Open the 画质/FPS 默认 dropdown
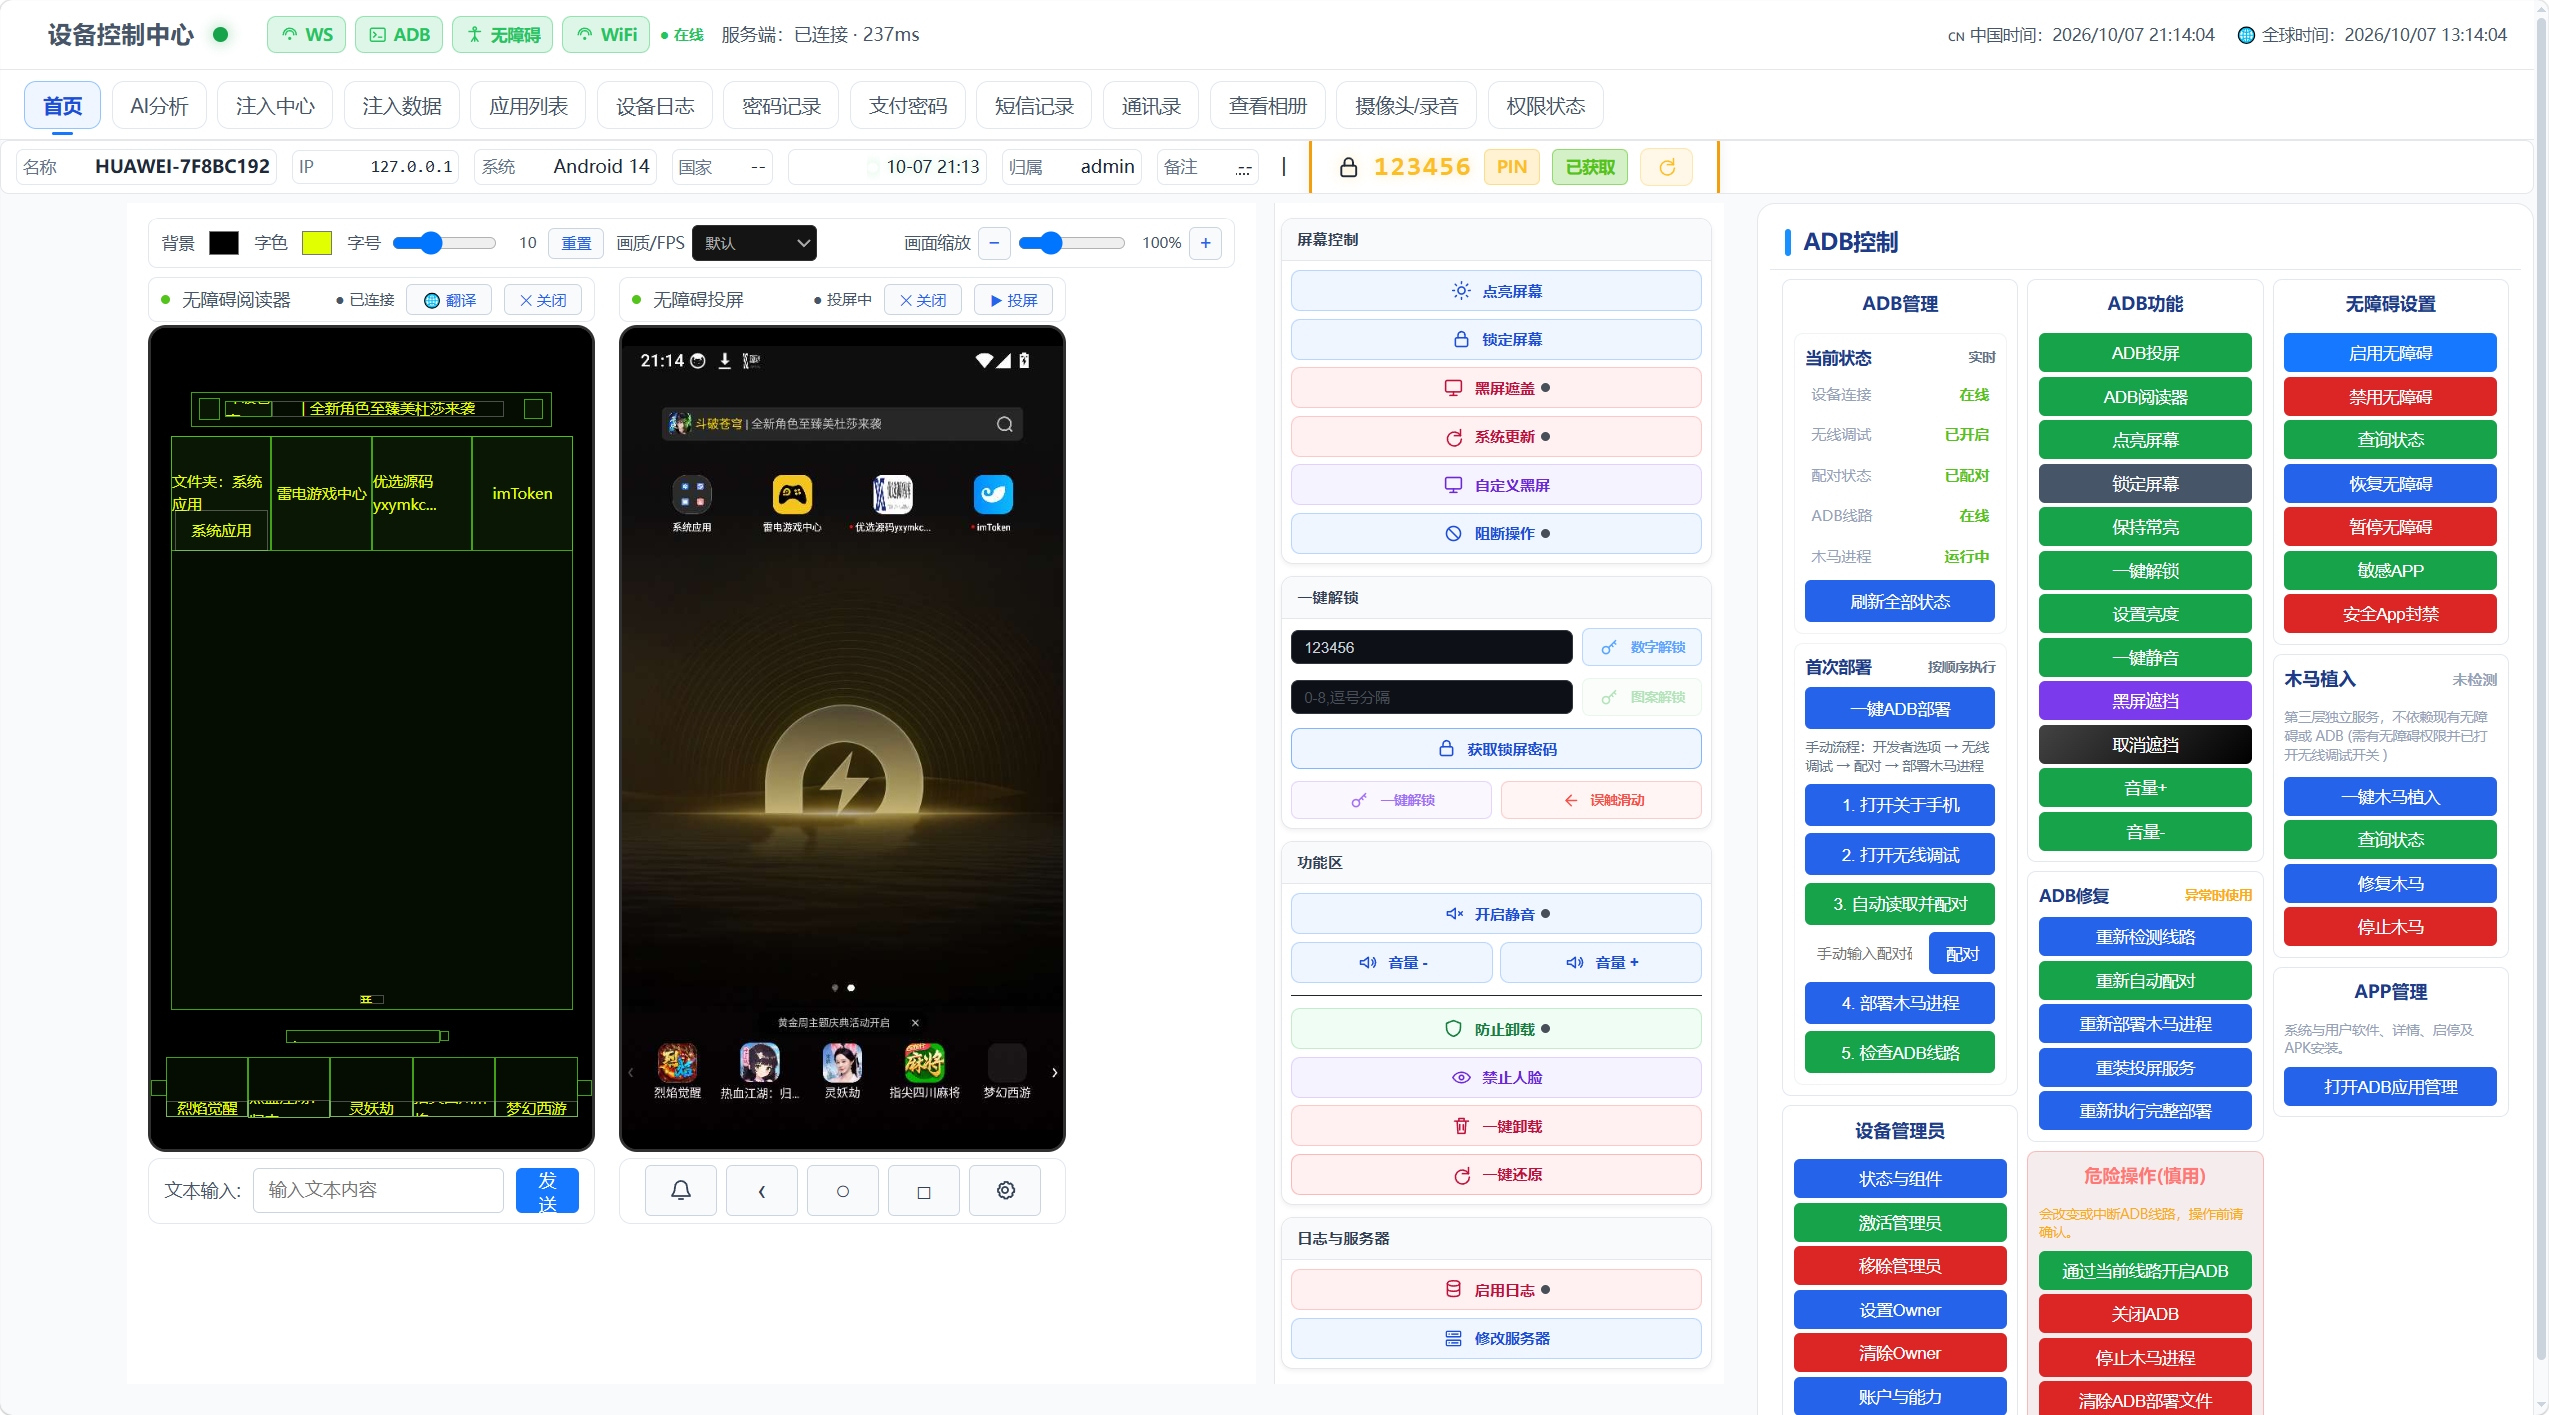This screenshot has height=1415, width=2549. pos(754,243)
